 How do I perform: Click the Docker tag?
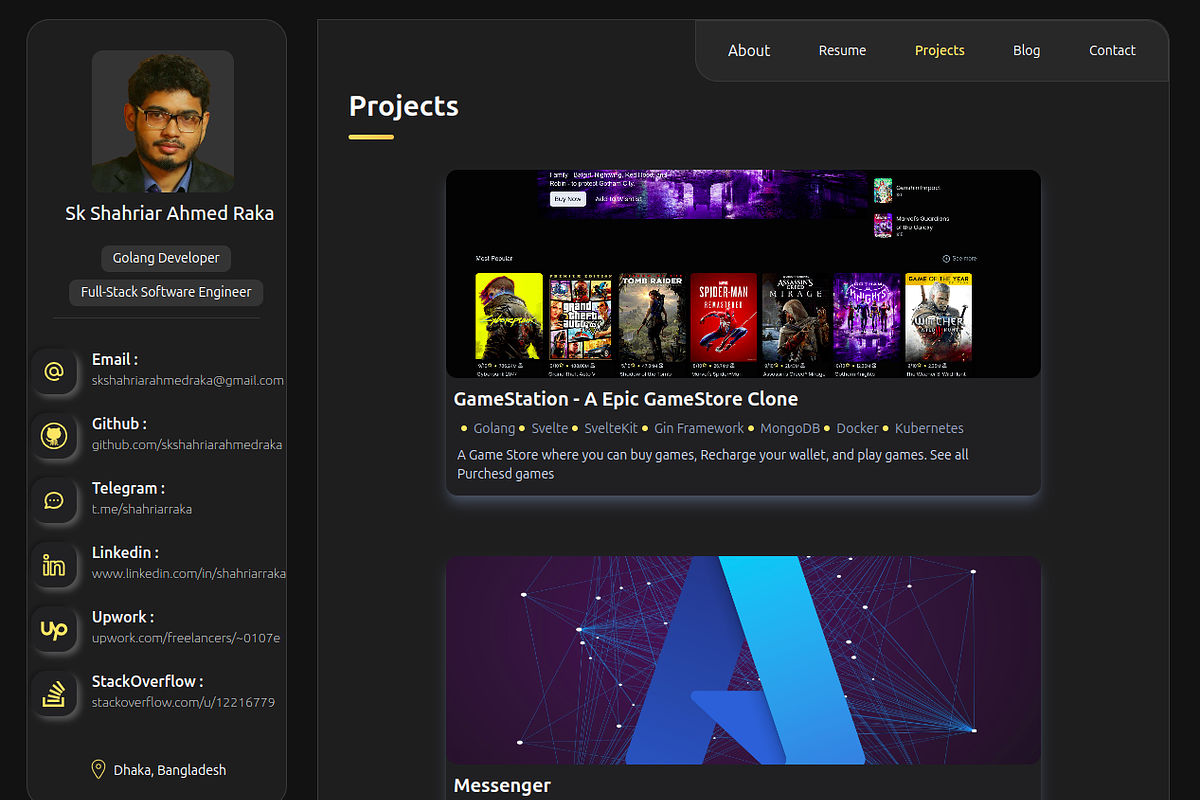point(858,428)
